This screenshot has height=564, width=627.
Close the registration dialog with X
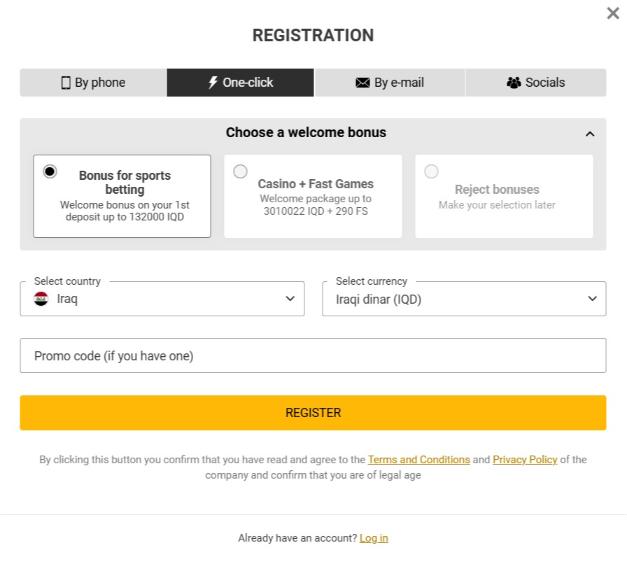[x=613, y=13]
